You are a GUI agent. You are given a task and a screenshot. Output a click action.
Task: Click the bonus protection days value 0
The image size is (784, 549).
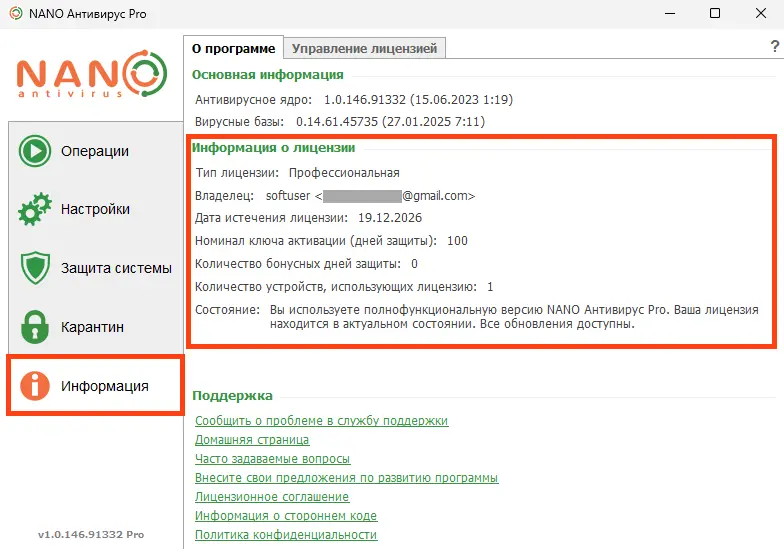point(414,264)
